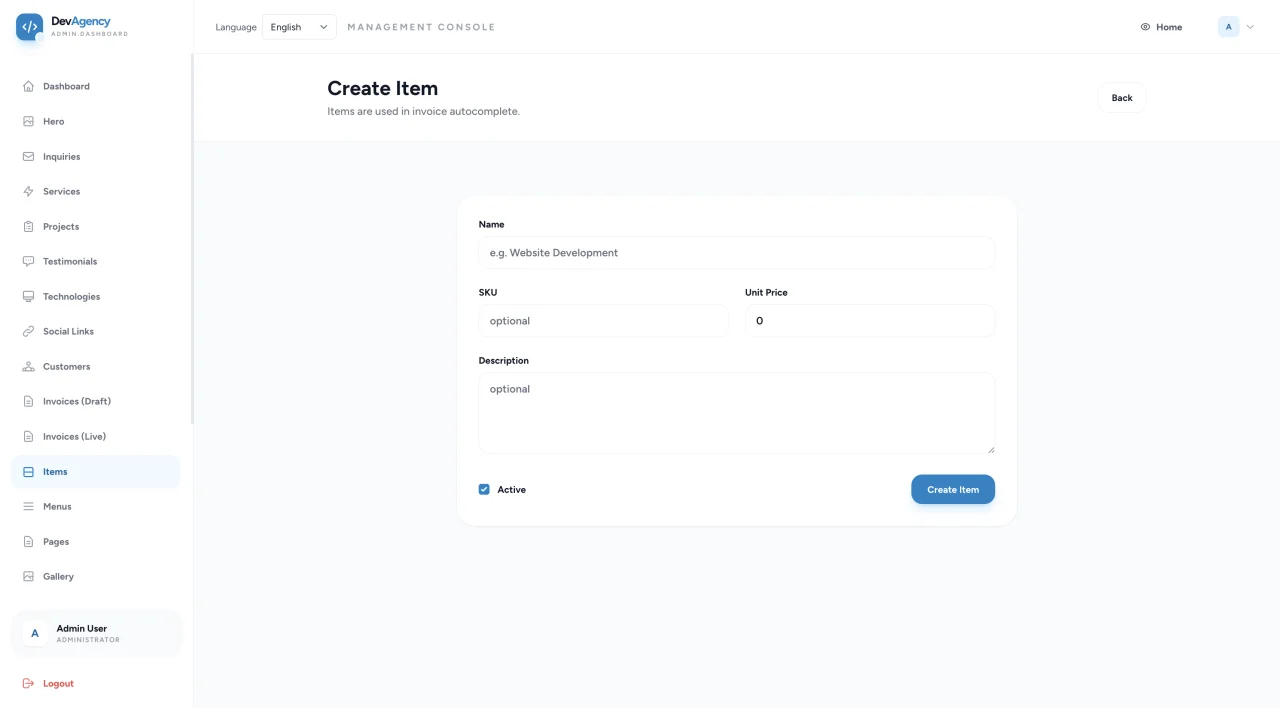Viewport: 1280px width, 708px height.
Task: Navigate to Projects in the sidebar
Action: click(x=96, y=226)
